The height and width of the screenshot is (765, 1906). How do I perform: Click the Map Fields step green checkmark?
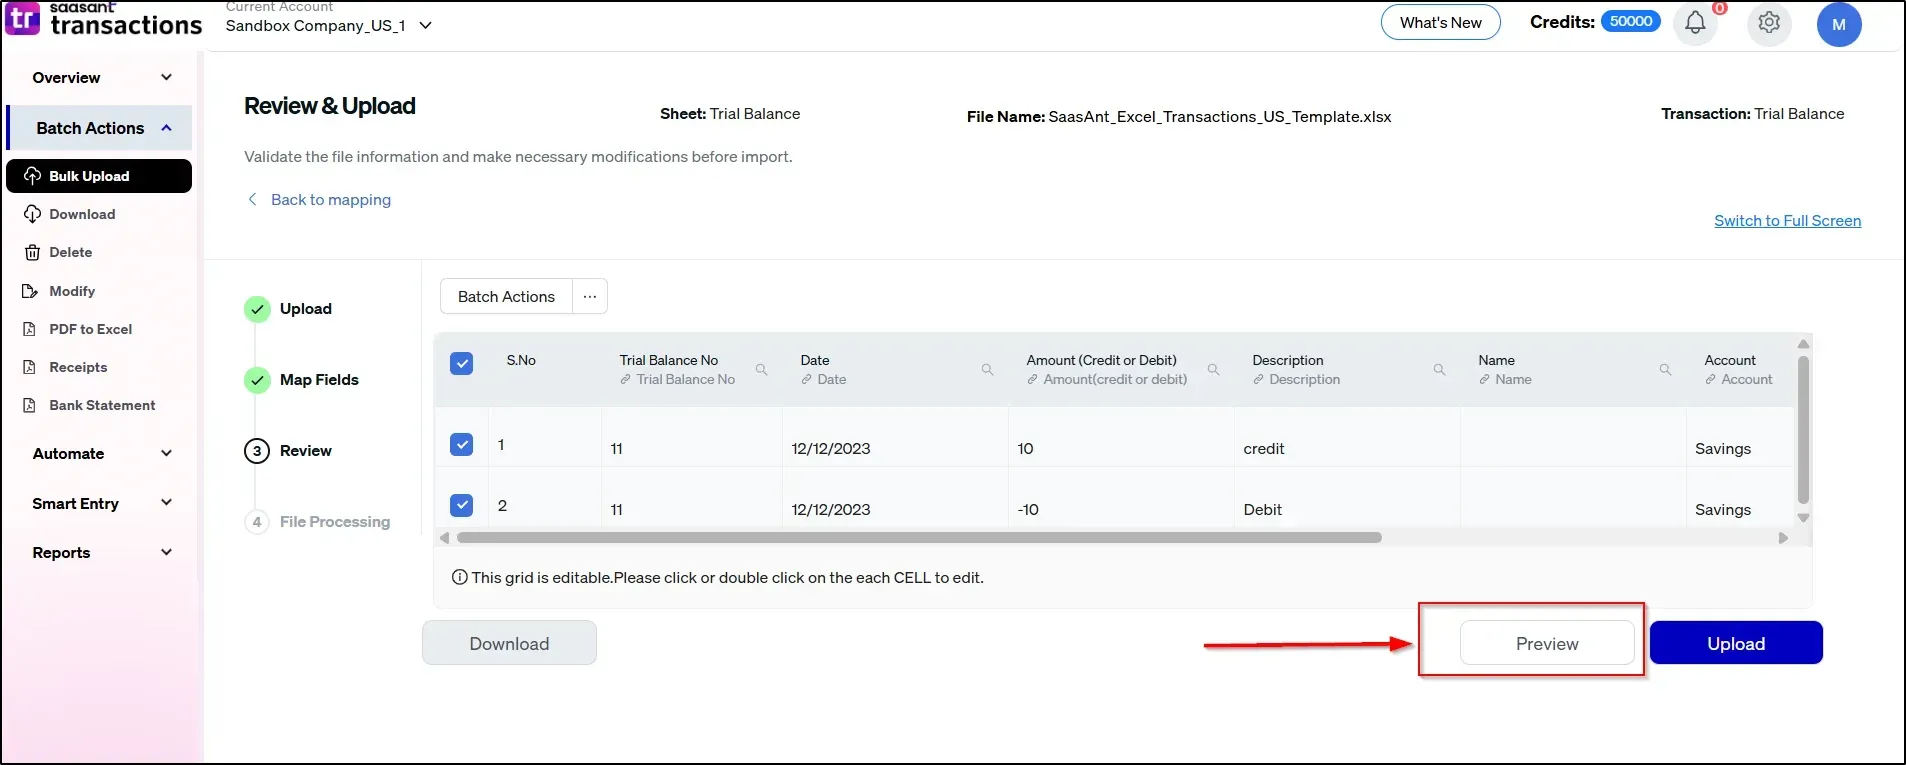257,380
